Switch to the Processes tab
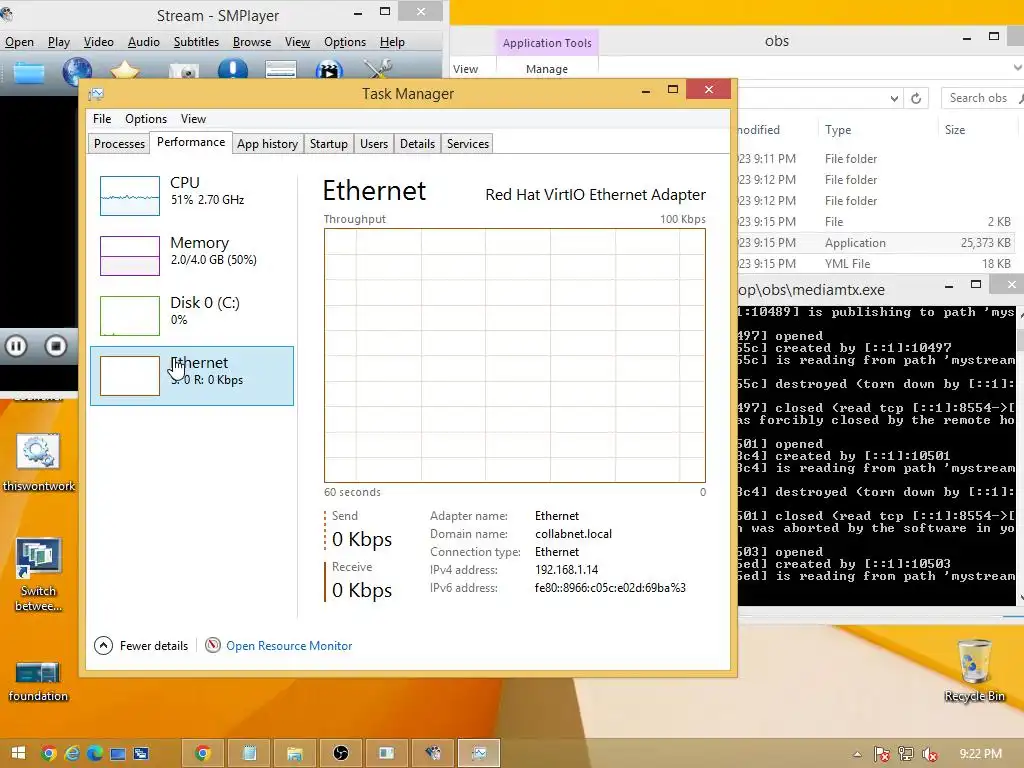The width and height of the screenshot is (1024, 768). (119, 144)
